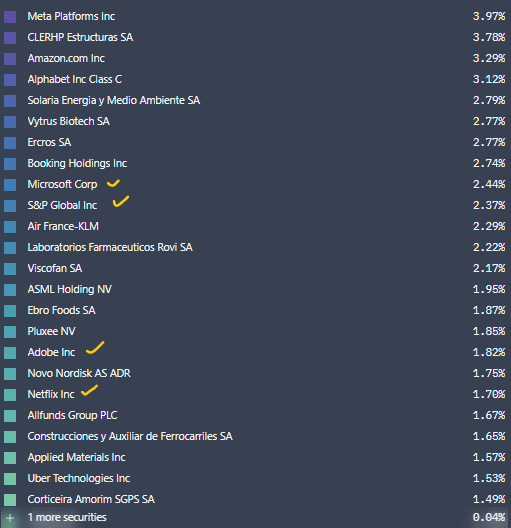Image resolution: width=511 pixels, height=528 pixels.
Task: Click the 2.44% weight for Microsoft
Action: click(x=489, y=185)
